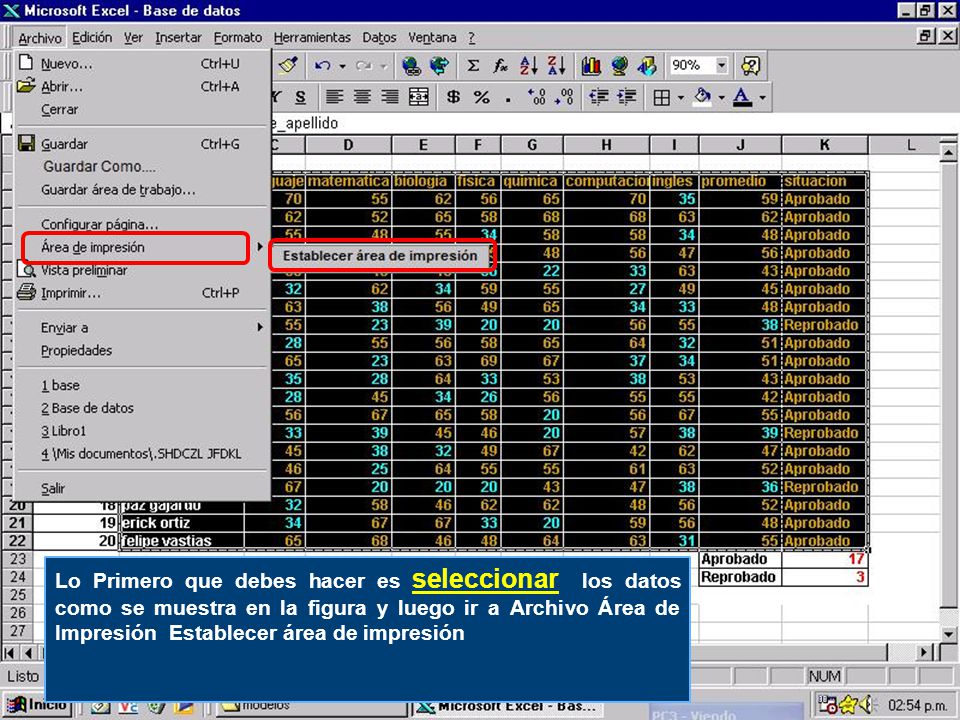
Task: Select row header 22
Action: (x=17, y=541)
